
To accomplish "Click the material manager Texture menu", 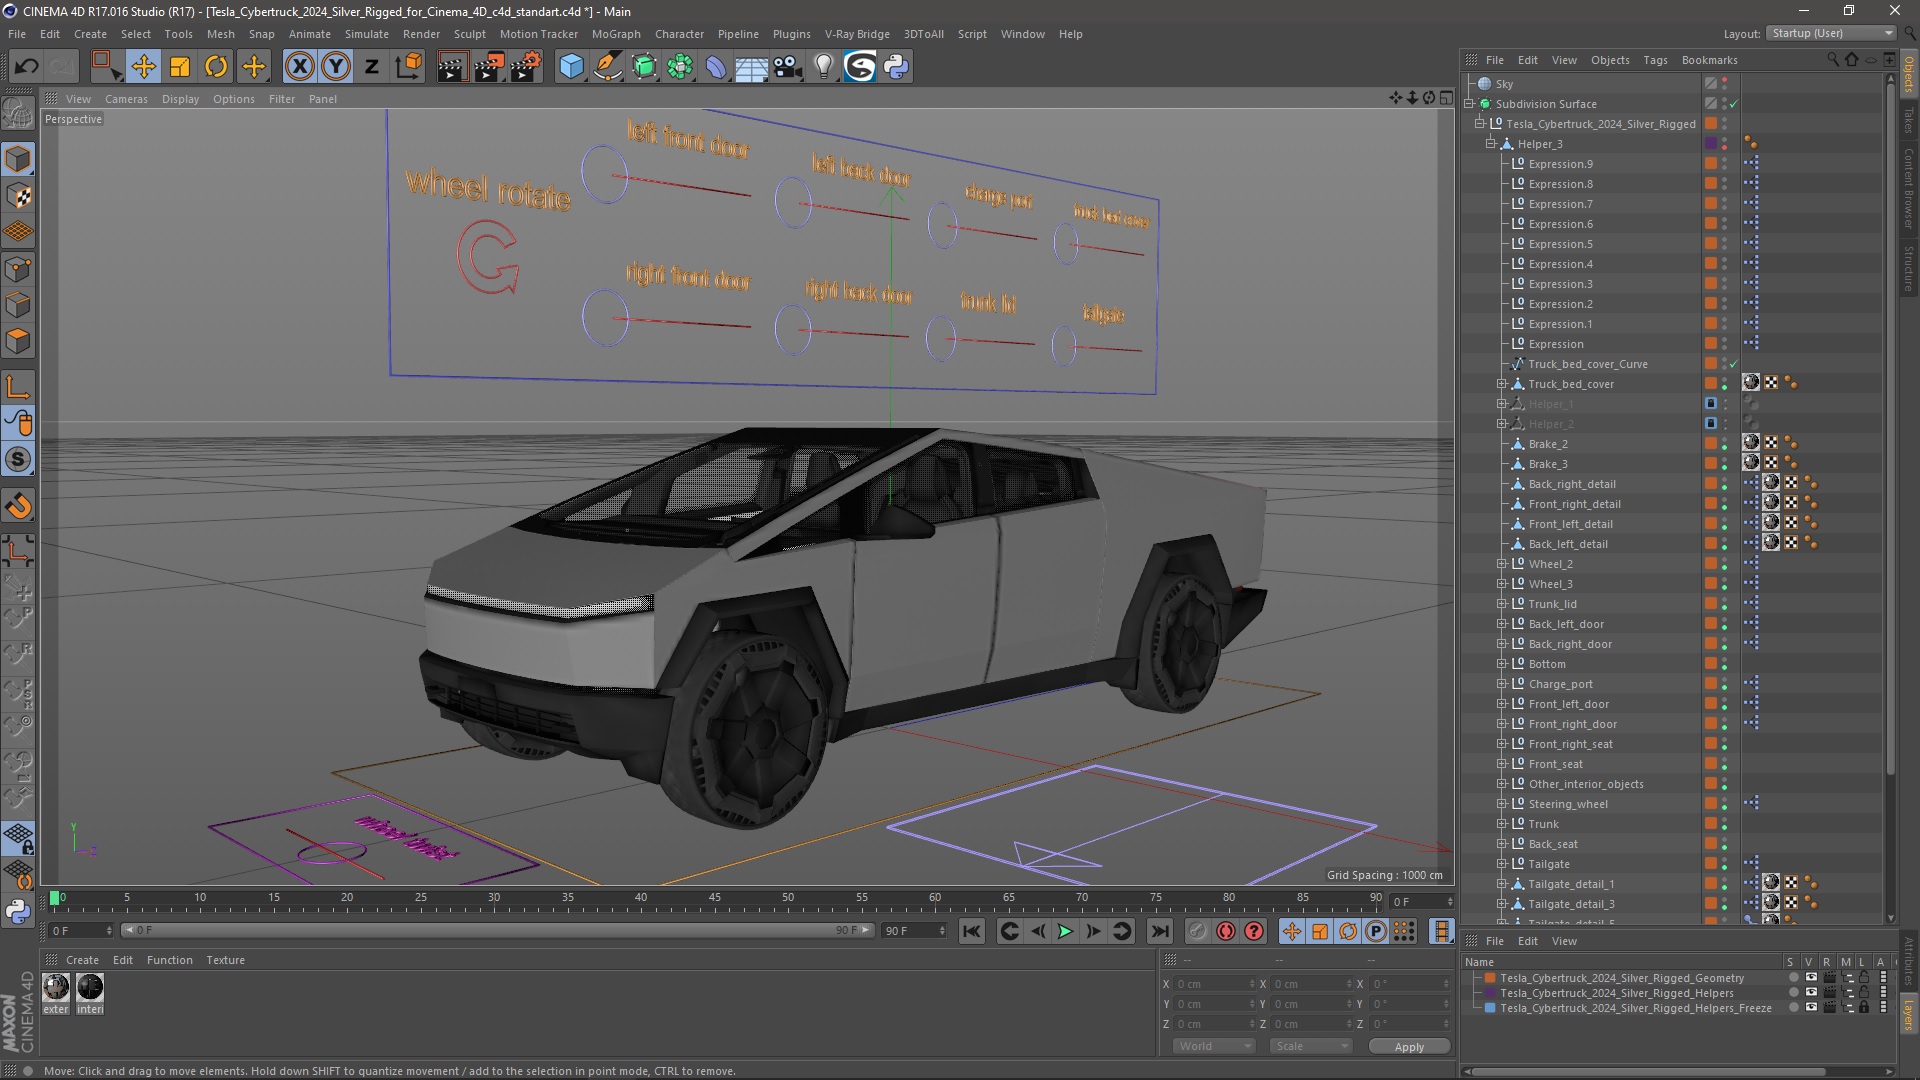I will 225,960.
